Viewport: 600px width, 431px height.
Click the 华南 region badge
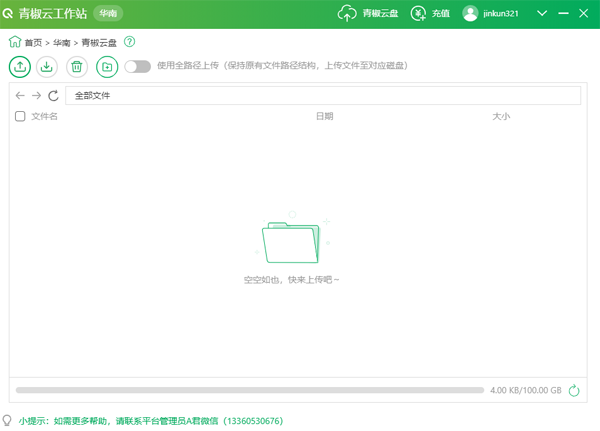107,14
